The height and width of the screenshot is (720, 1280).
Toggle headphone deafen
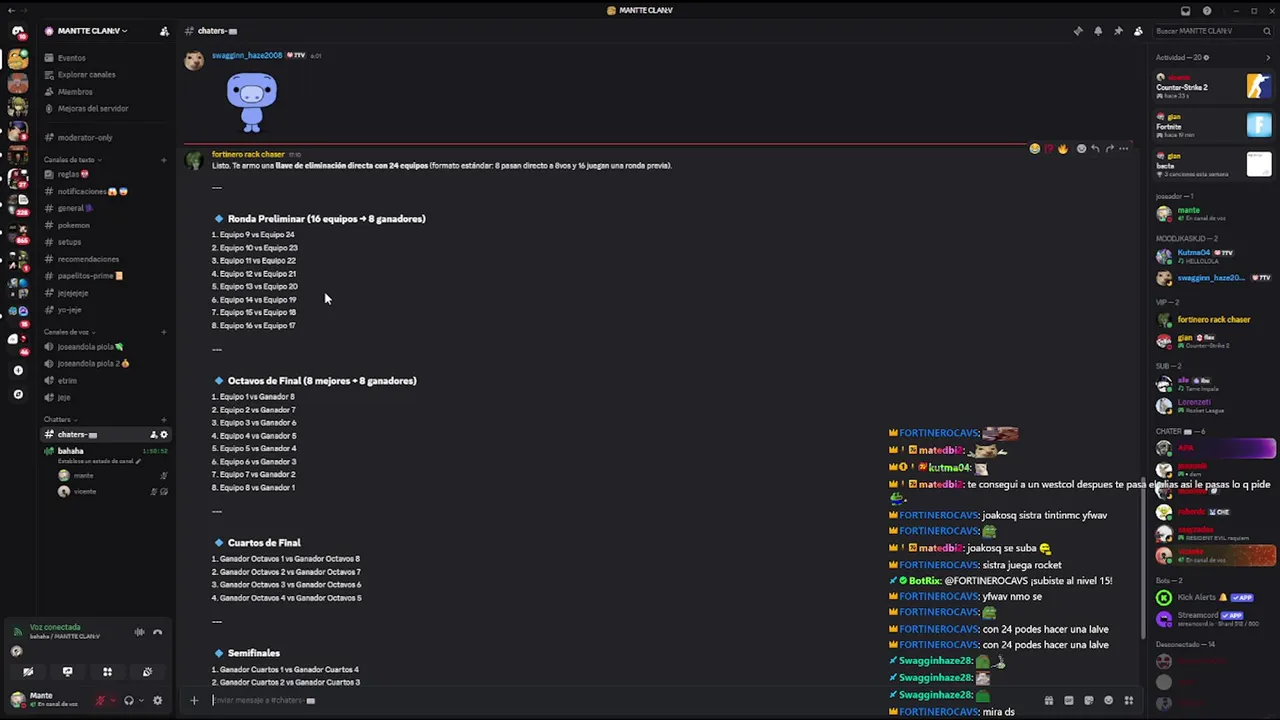click(x=128, y=700)
